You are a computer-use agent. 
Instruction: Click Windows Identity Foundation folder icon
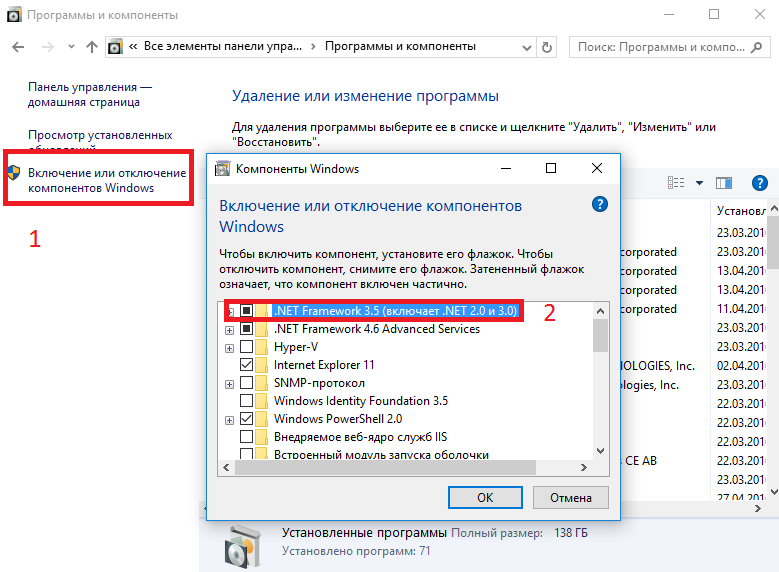pyautogui.click(x=262, y=401)
